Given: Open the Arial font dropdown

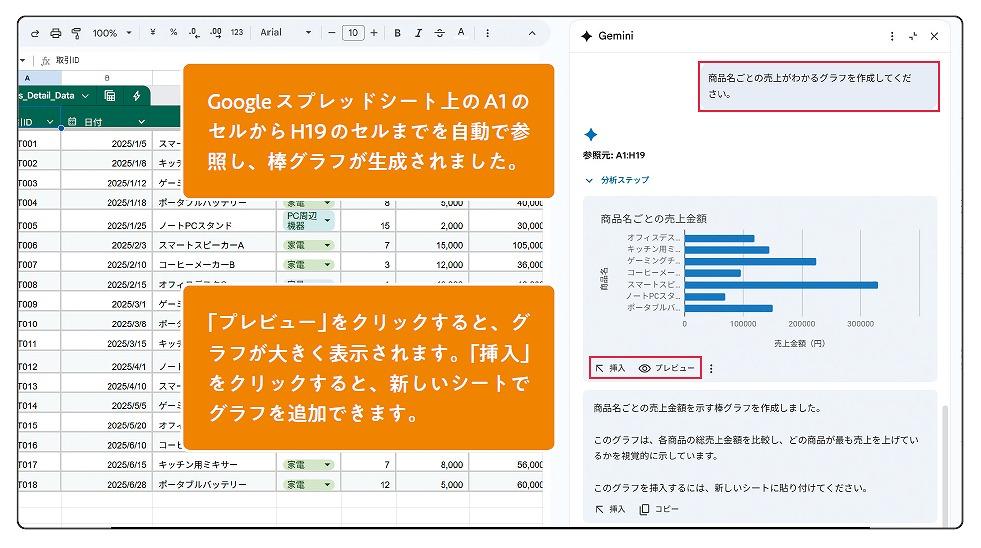Looking at the screenshot, I should (286, 33).
